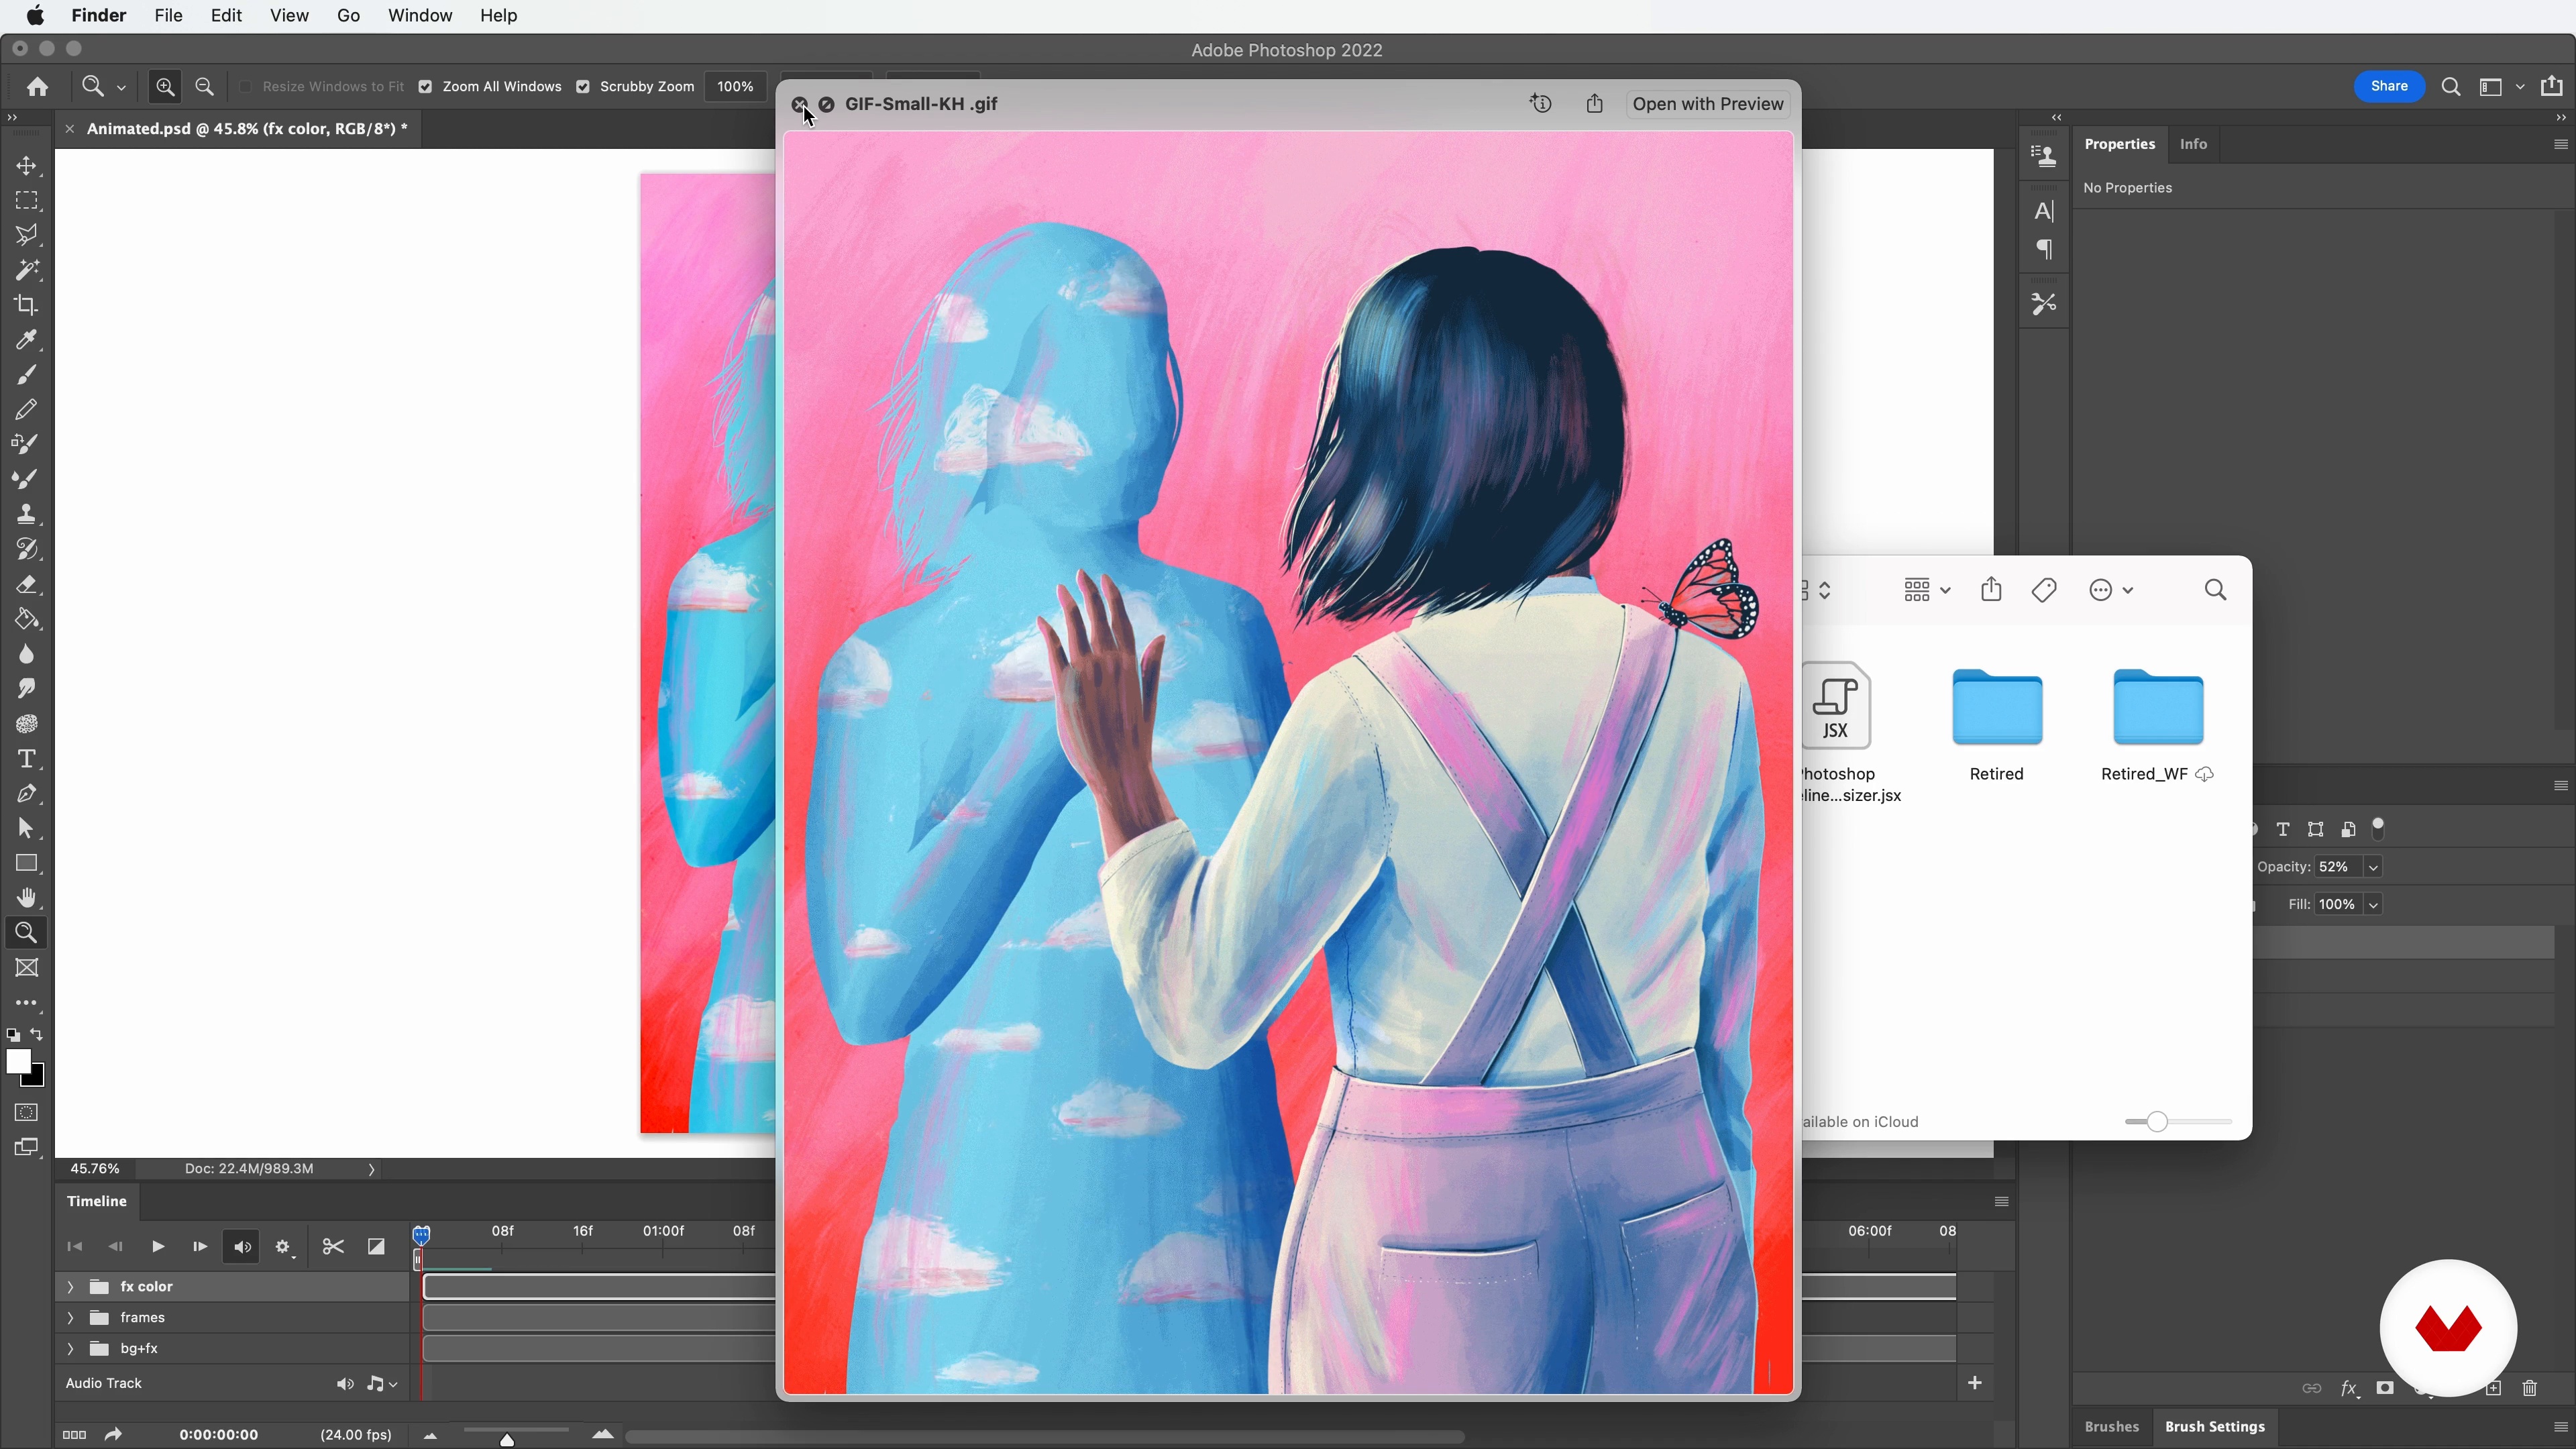Select the Rectangular Marquee tool
Screen dimensions: 2576x1449
(27, 200)
